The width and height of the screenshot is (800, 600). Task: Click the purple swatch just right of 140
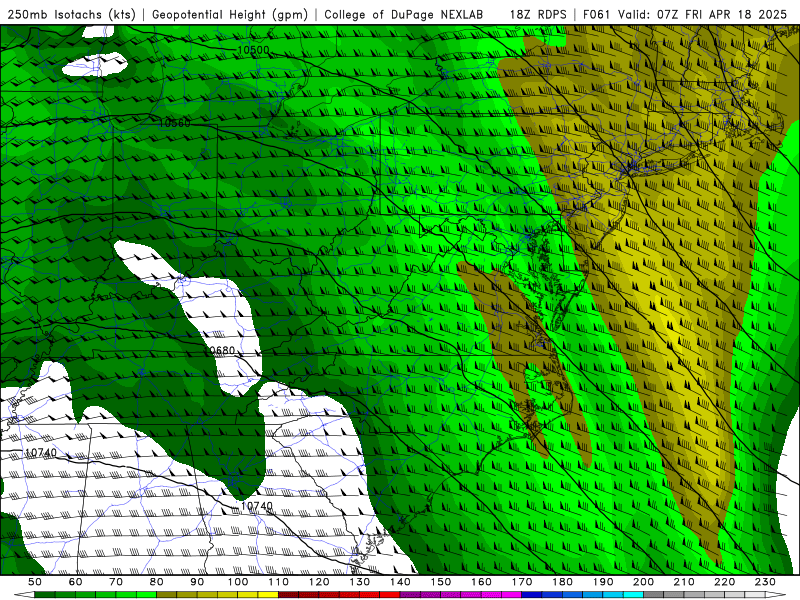click(410, 595)
